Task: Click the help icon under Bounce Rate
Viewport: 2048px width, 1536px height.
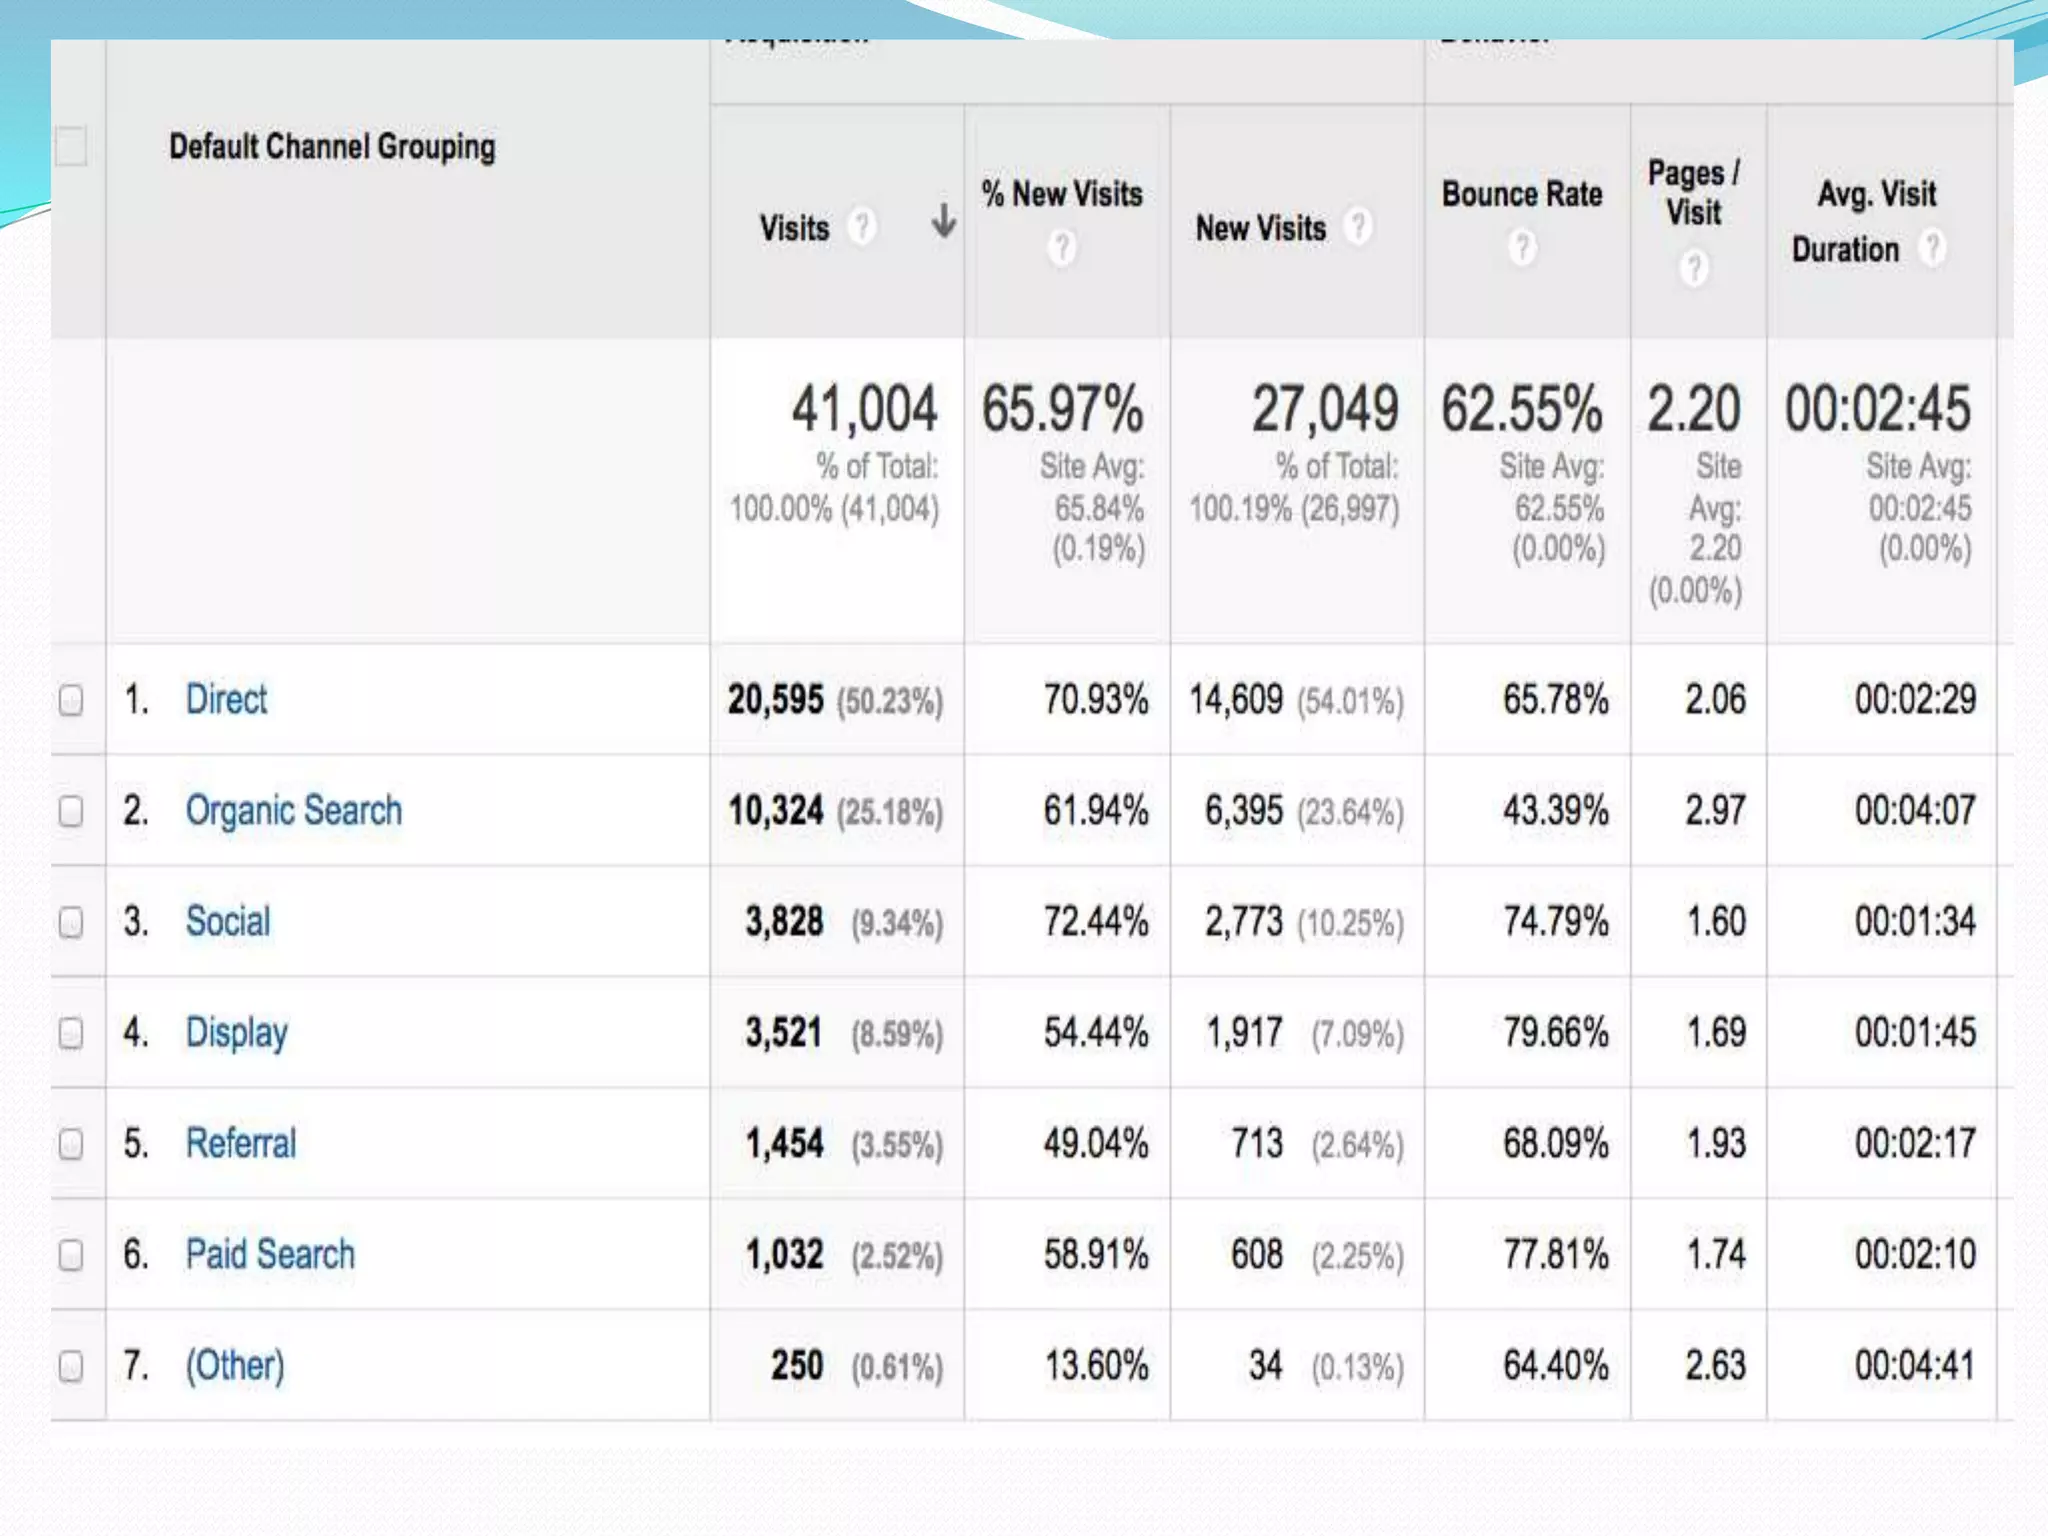Action: click(x=1522, y=247)
